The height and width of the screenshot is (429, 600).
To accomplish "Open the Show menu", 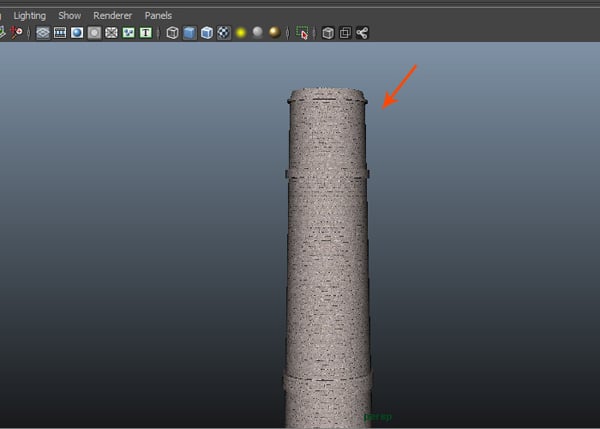I will point(69,16).
